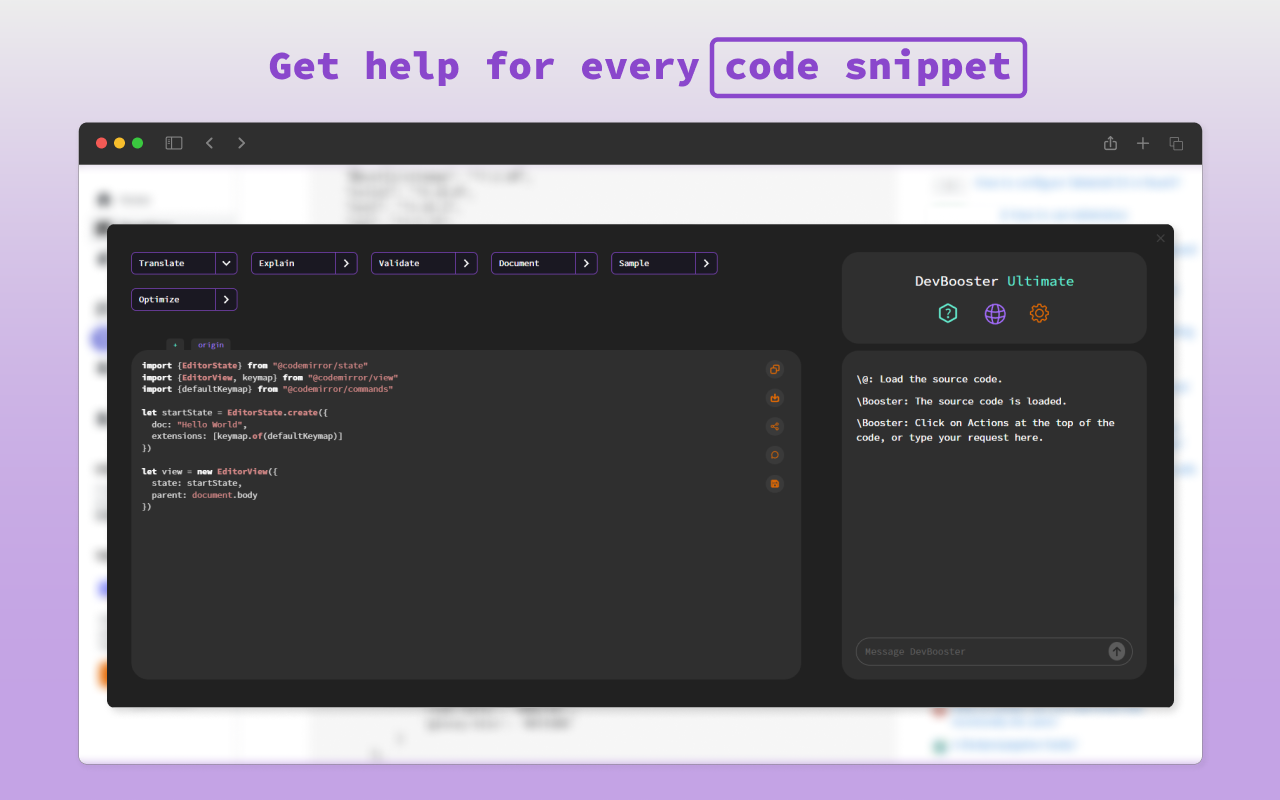Click the "@codemirror/commands" import string

[338, 389]
